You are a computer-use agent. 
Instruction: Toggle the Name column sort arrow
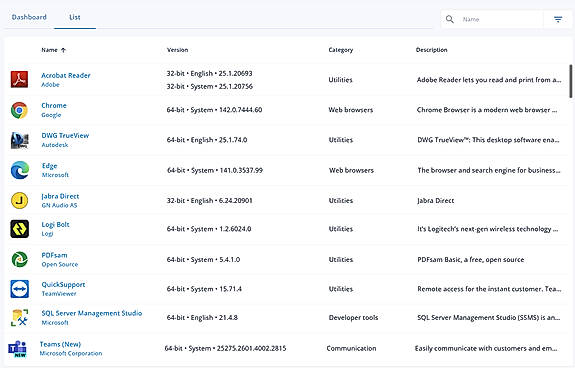coord(63,50)
